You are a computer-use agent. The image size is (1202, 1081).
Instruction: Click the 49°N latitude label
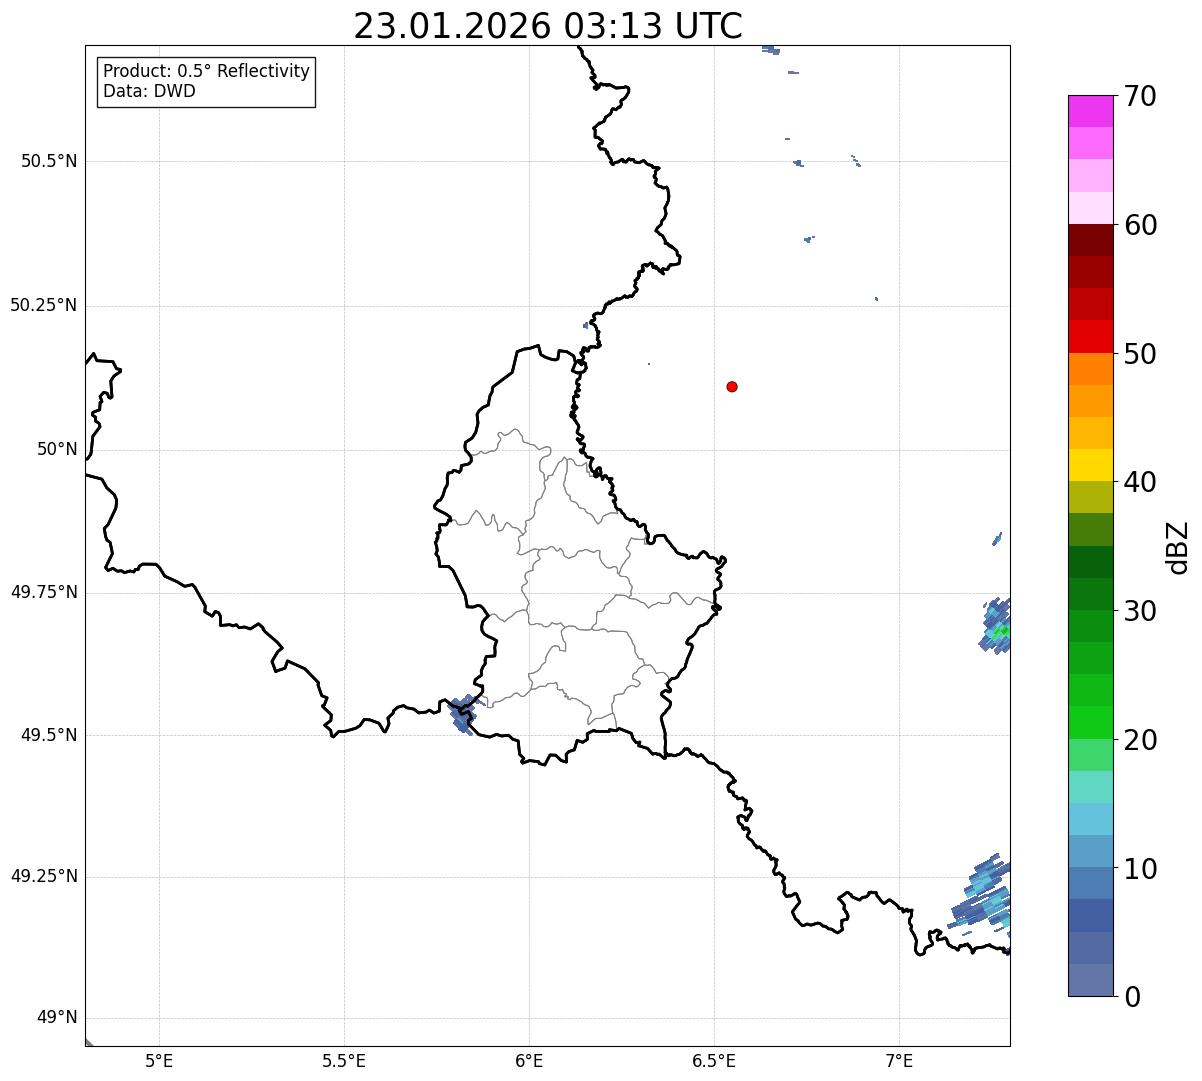(x=57, y=1018)
